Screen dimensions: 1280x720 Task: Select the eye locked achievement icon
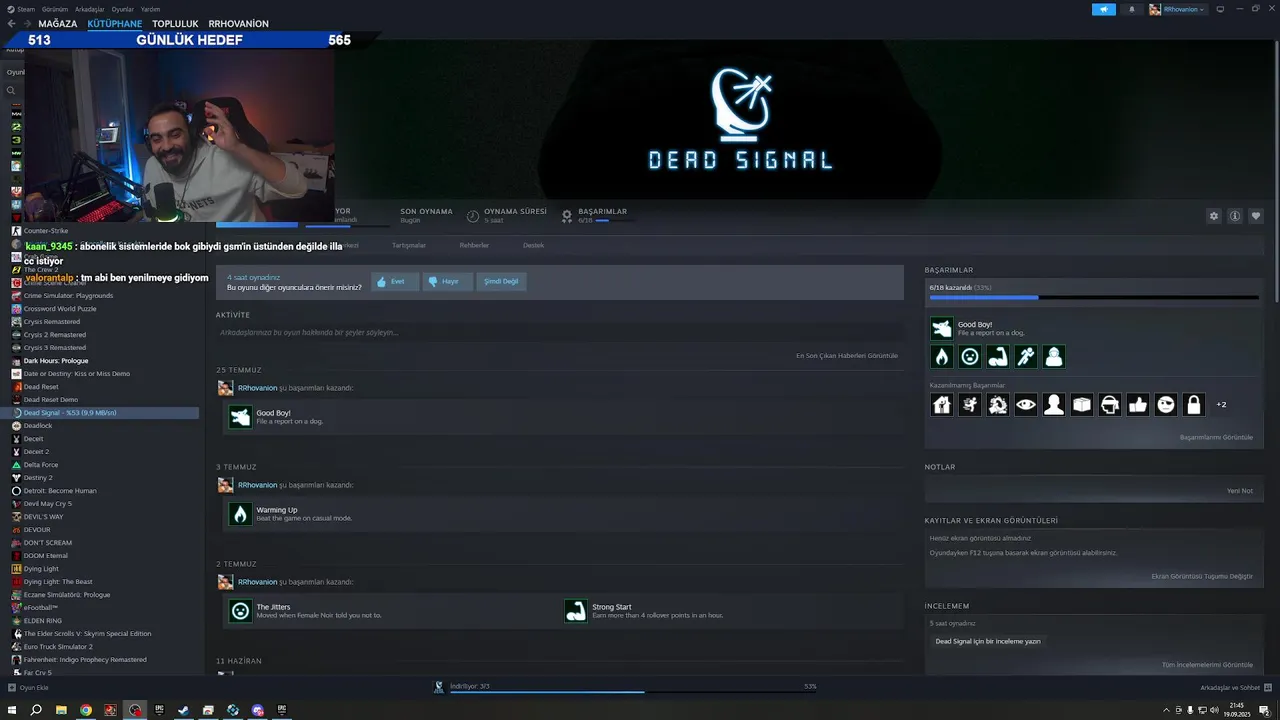click(x=1025, y=404)
